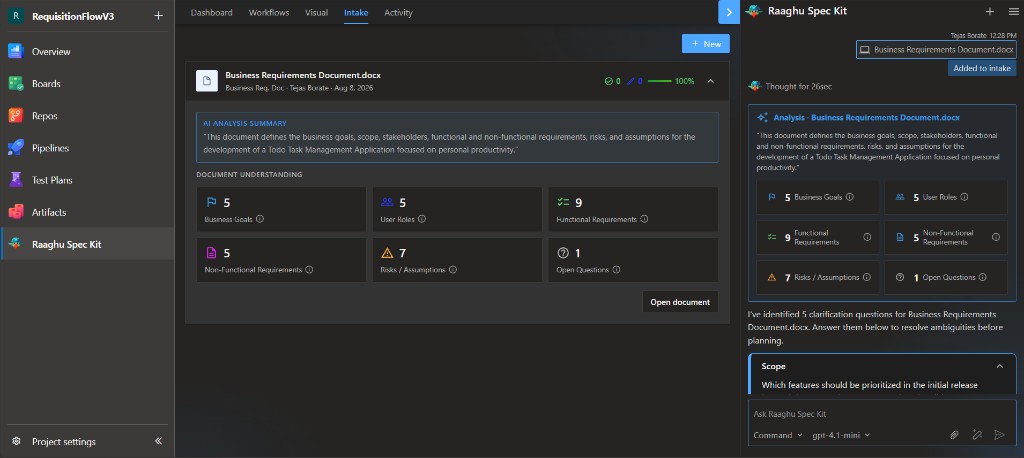Open the Overview section in sidebar
Viewport: 1024px width, 458px height.
tap(87, 52)
